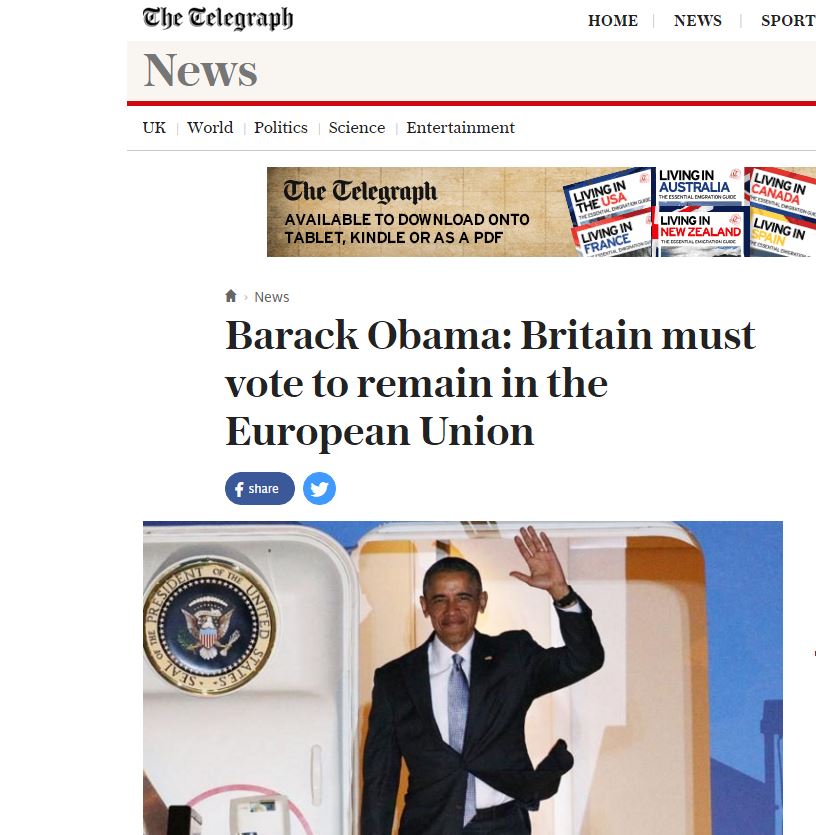Click the home icon in the breadcrumb
The width and height of the screenshot is (816, 835).
point(231,296)
